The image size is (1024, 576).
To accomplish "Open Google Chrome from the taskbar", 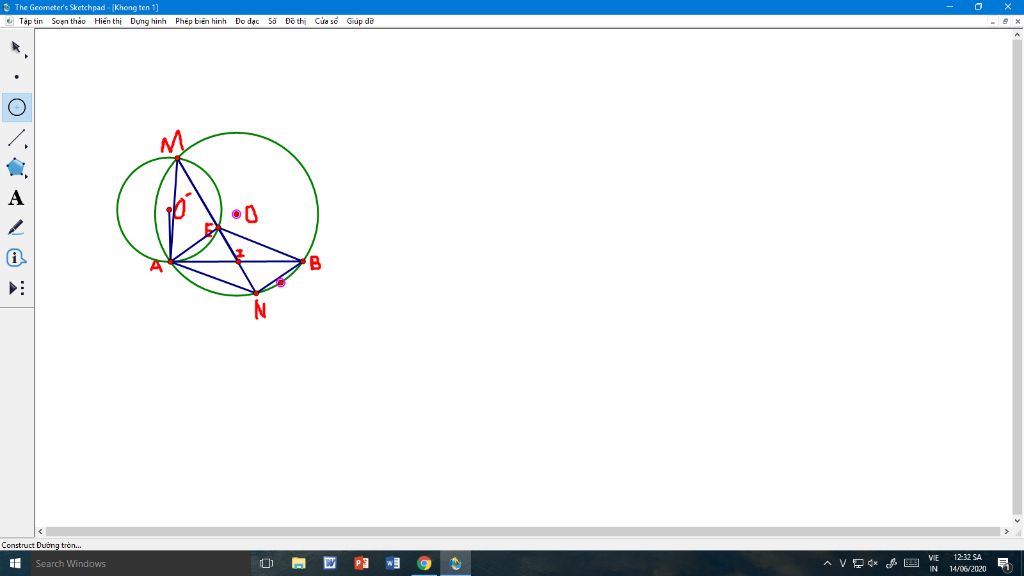I will [424, 563].
